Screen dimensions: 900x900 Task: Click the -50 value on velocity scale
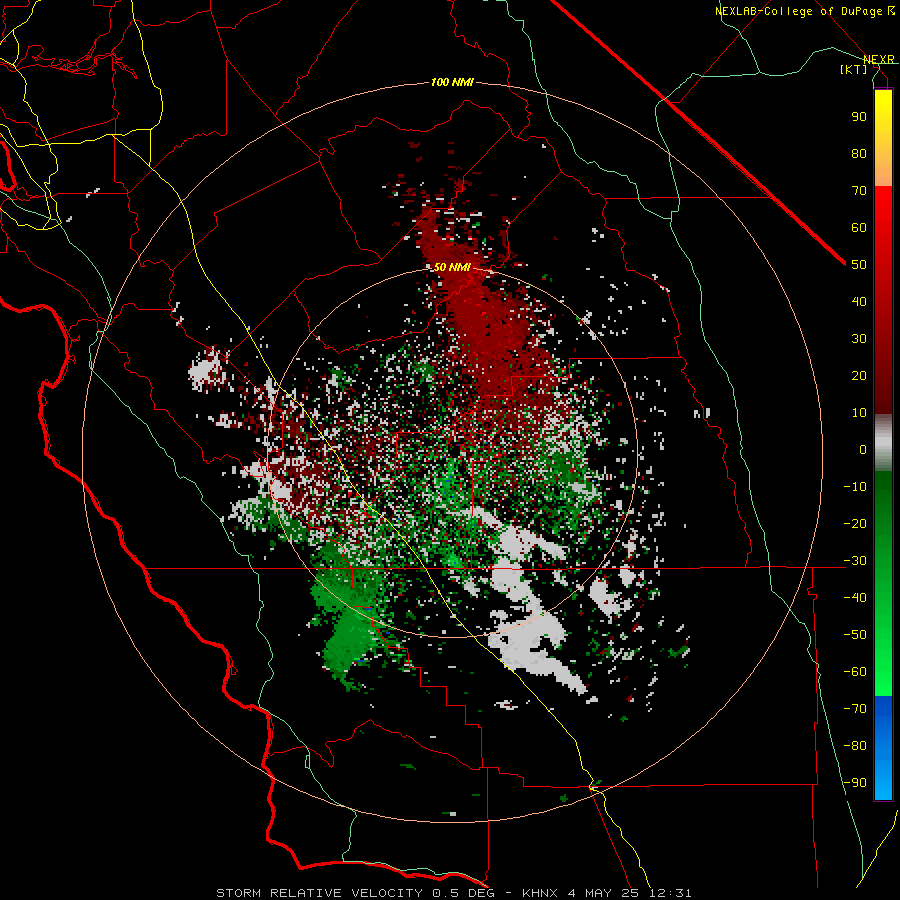pyautogui.click(x=855, y=635)
